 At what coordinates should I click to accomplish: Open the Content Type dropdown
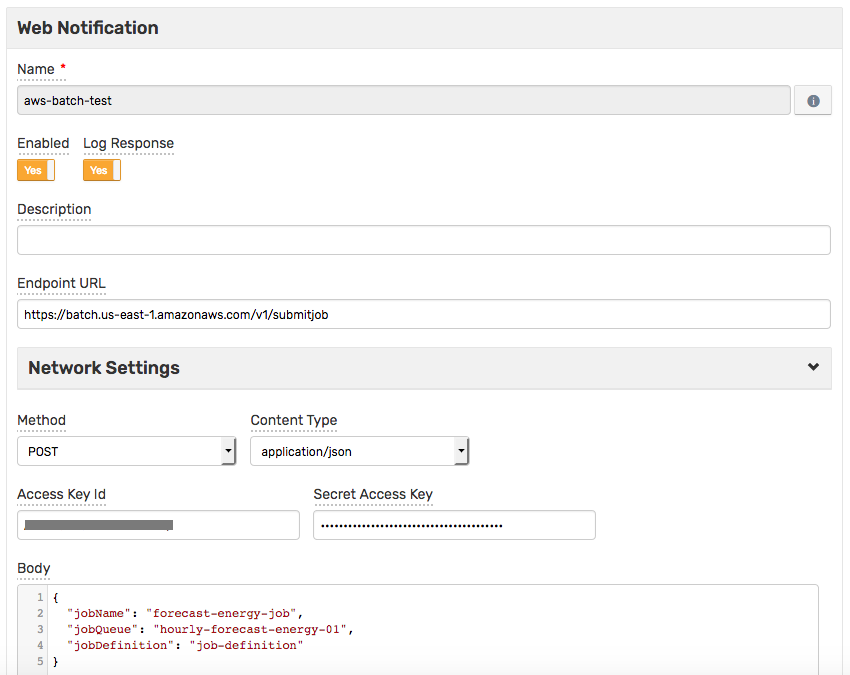pyautogui.click(x=359, y=451)
